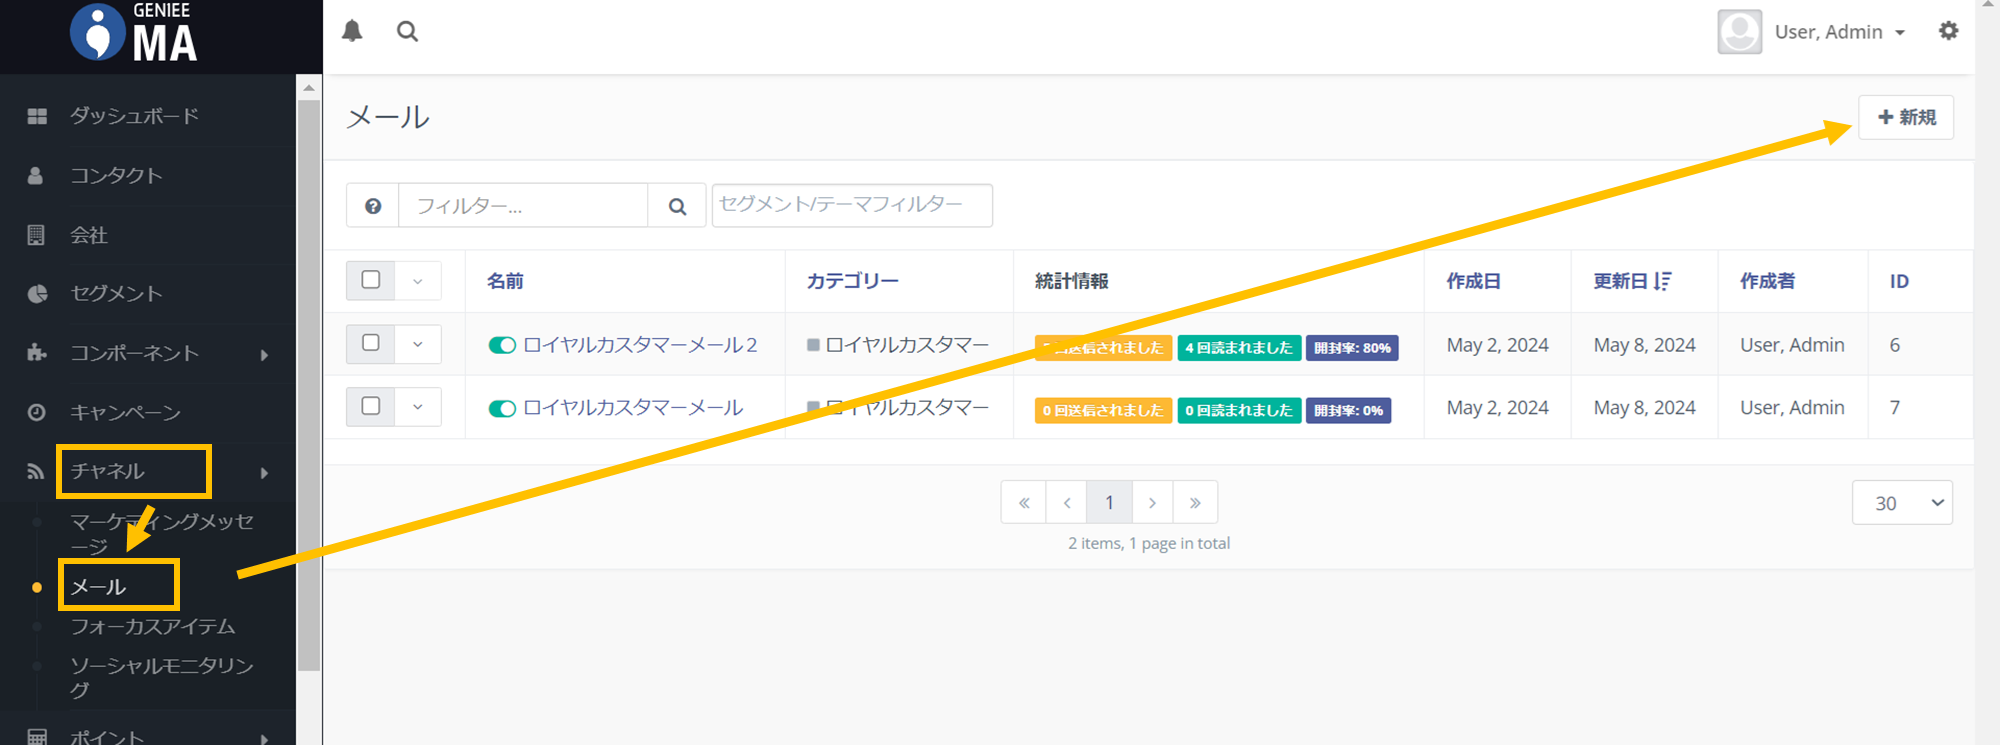Click the channel RSS feed icon
This screenshot has width=2000, height=745.
pos(36,472)
